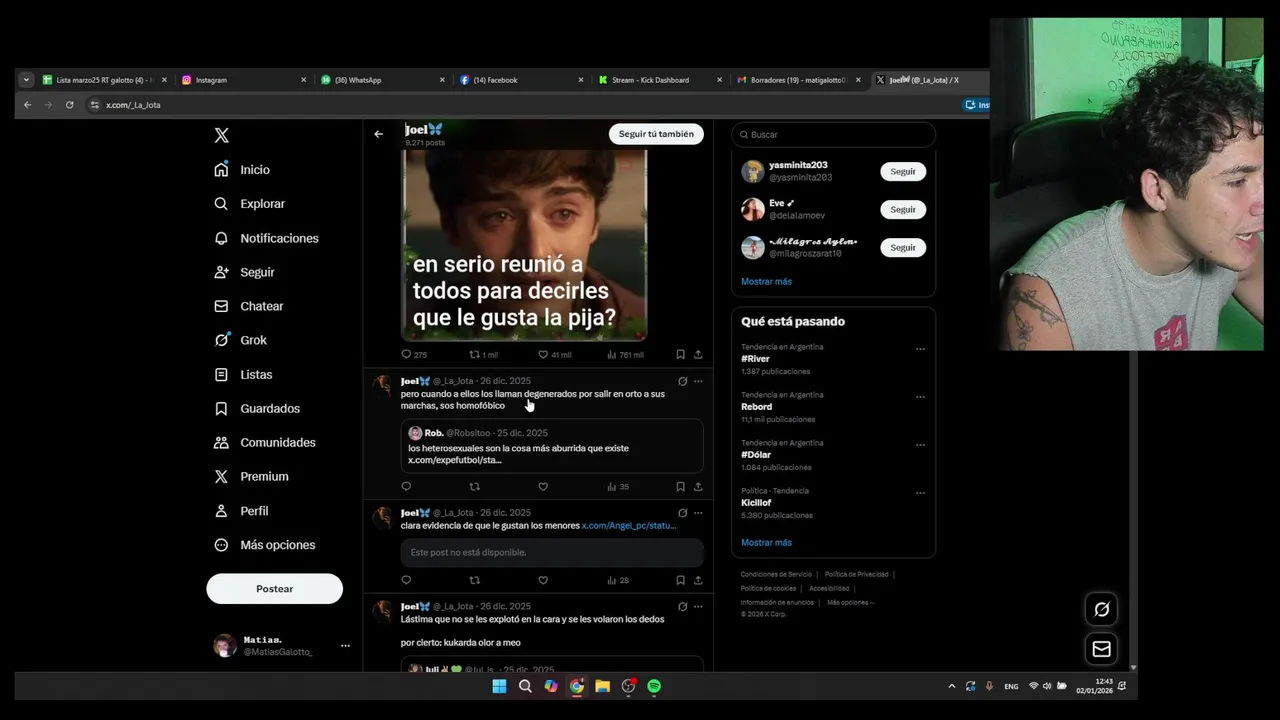Open account menu for Matias
This screenshot has height=720, width=1280.
(x=345, y=646)
